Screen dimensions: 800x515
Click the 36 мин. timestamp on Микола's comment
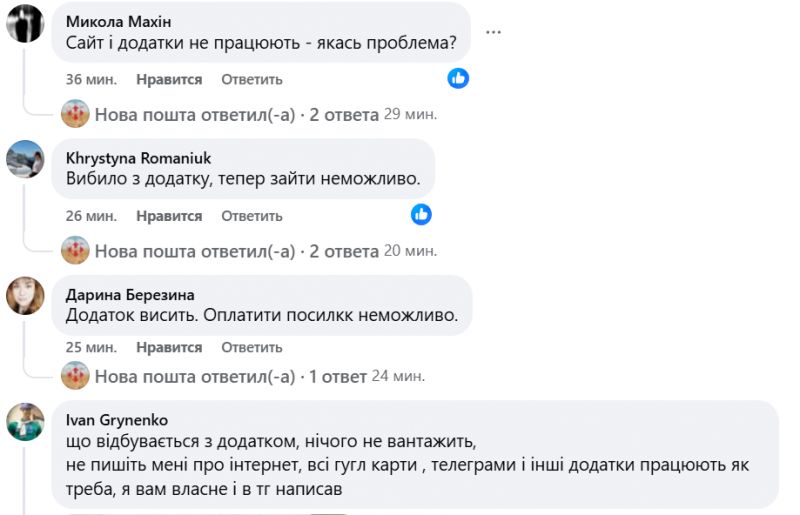tap(91, 79)
